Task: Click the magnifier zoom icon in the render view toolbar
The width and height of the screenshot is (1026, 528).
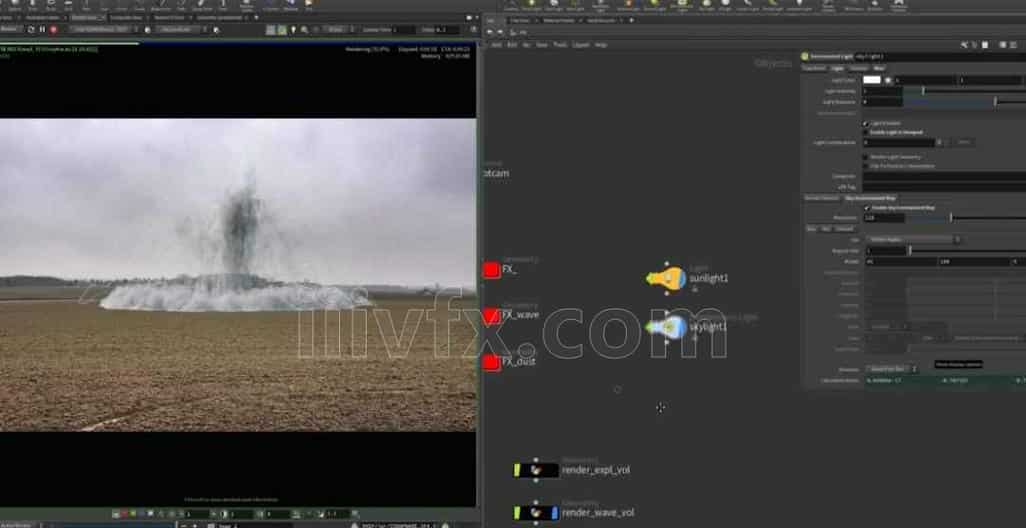Action: click(304, 29)
